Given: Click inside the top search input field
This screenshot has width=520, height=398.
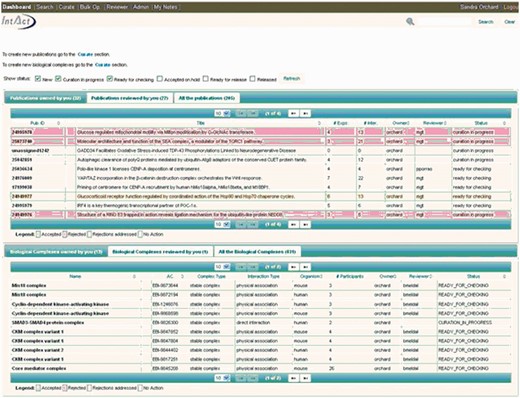Looking at the screenshot, I should (445, 22).
